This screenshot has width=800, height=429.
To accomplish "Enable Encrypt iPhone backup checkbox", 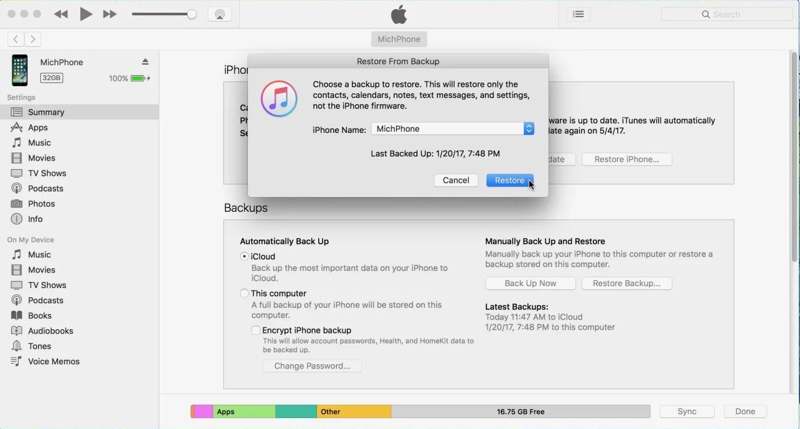I will [256, 330].
